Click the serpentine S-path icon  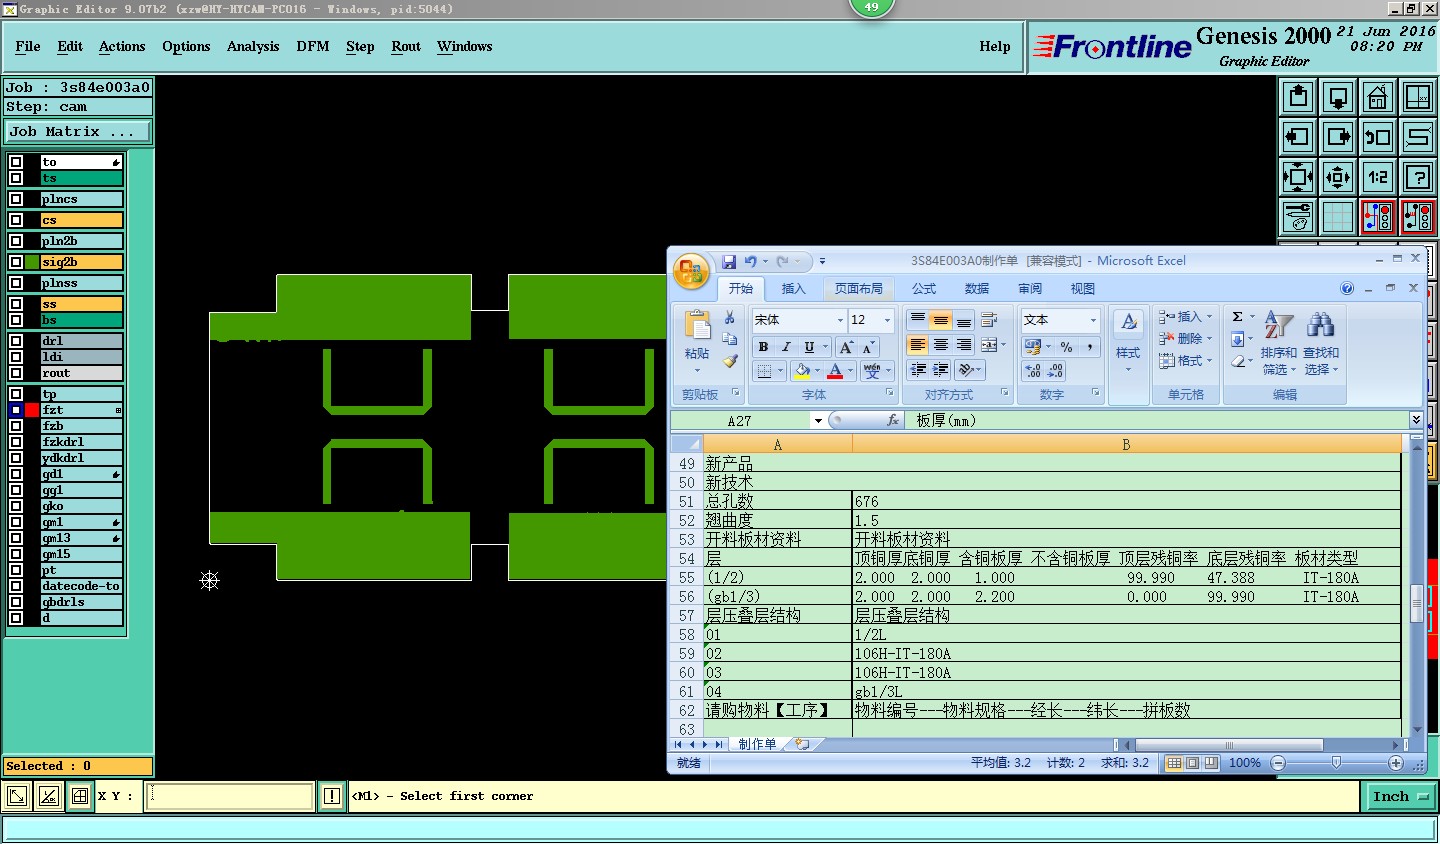click(1418, 137)
